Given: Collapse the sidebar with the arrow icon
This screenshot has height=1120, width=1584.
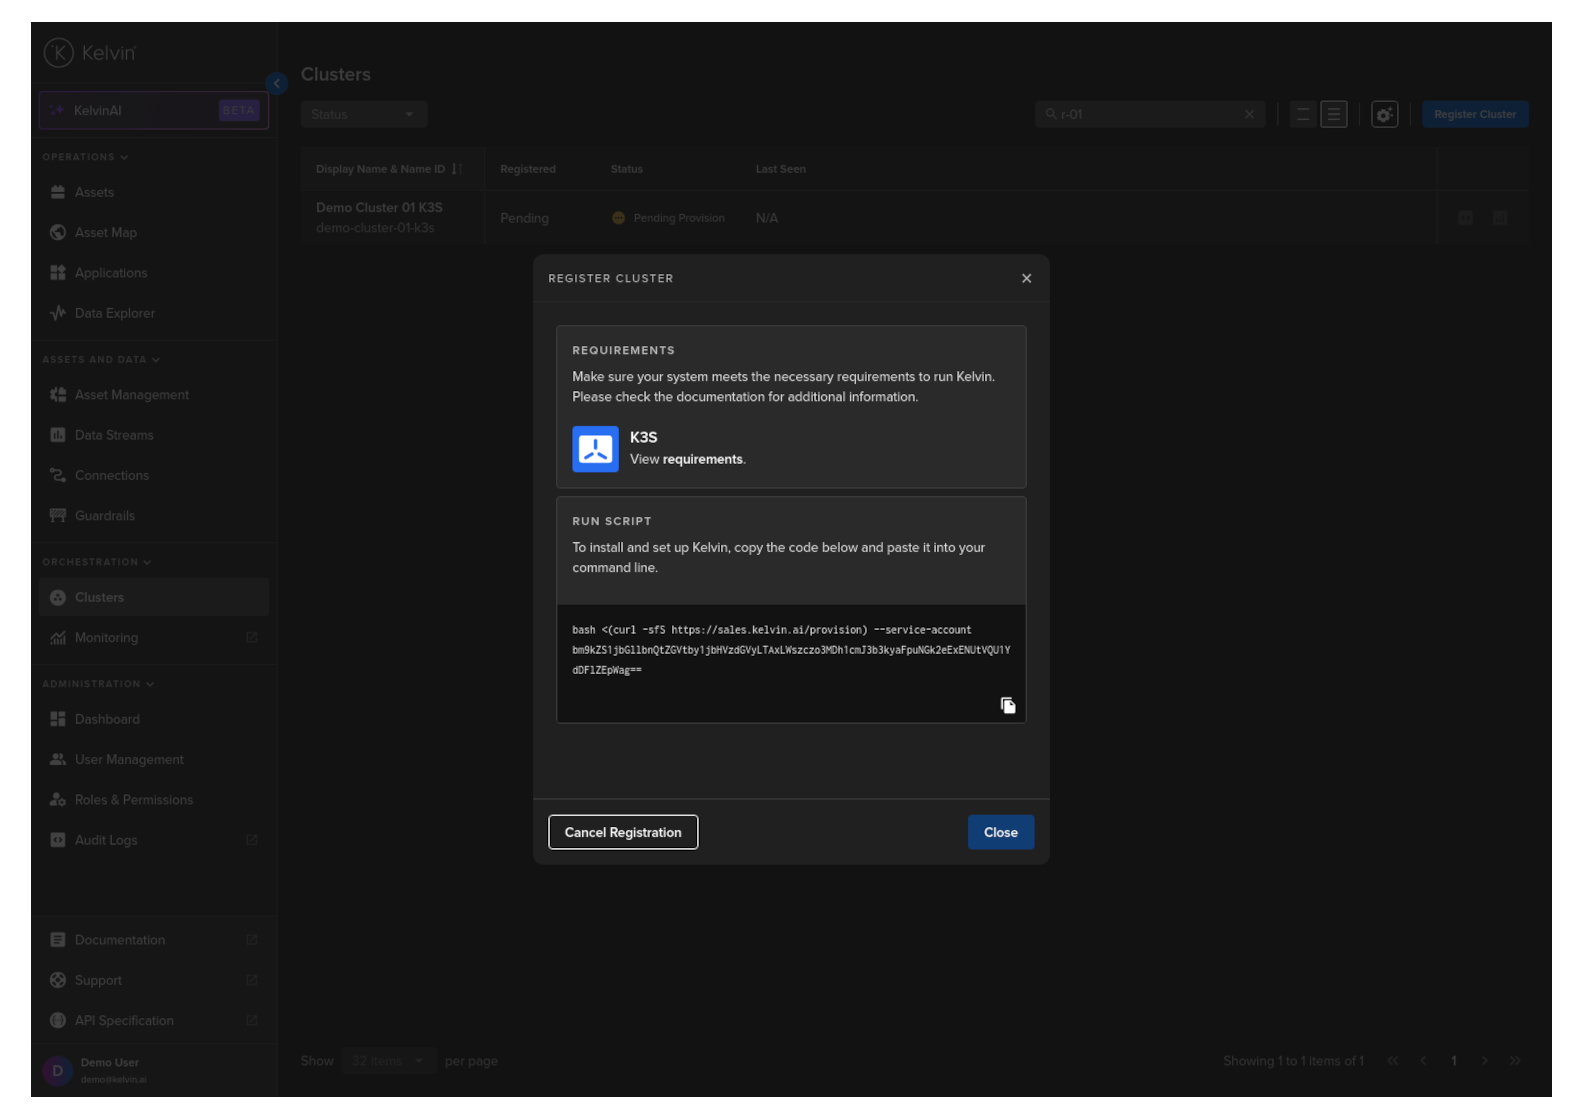Looking at the screenshot, I should coord(277,84).
